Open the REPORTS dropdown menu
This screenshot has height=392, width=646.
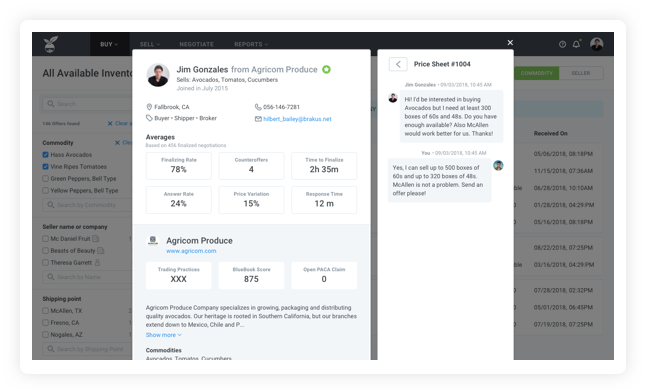[251, 44]
